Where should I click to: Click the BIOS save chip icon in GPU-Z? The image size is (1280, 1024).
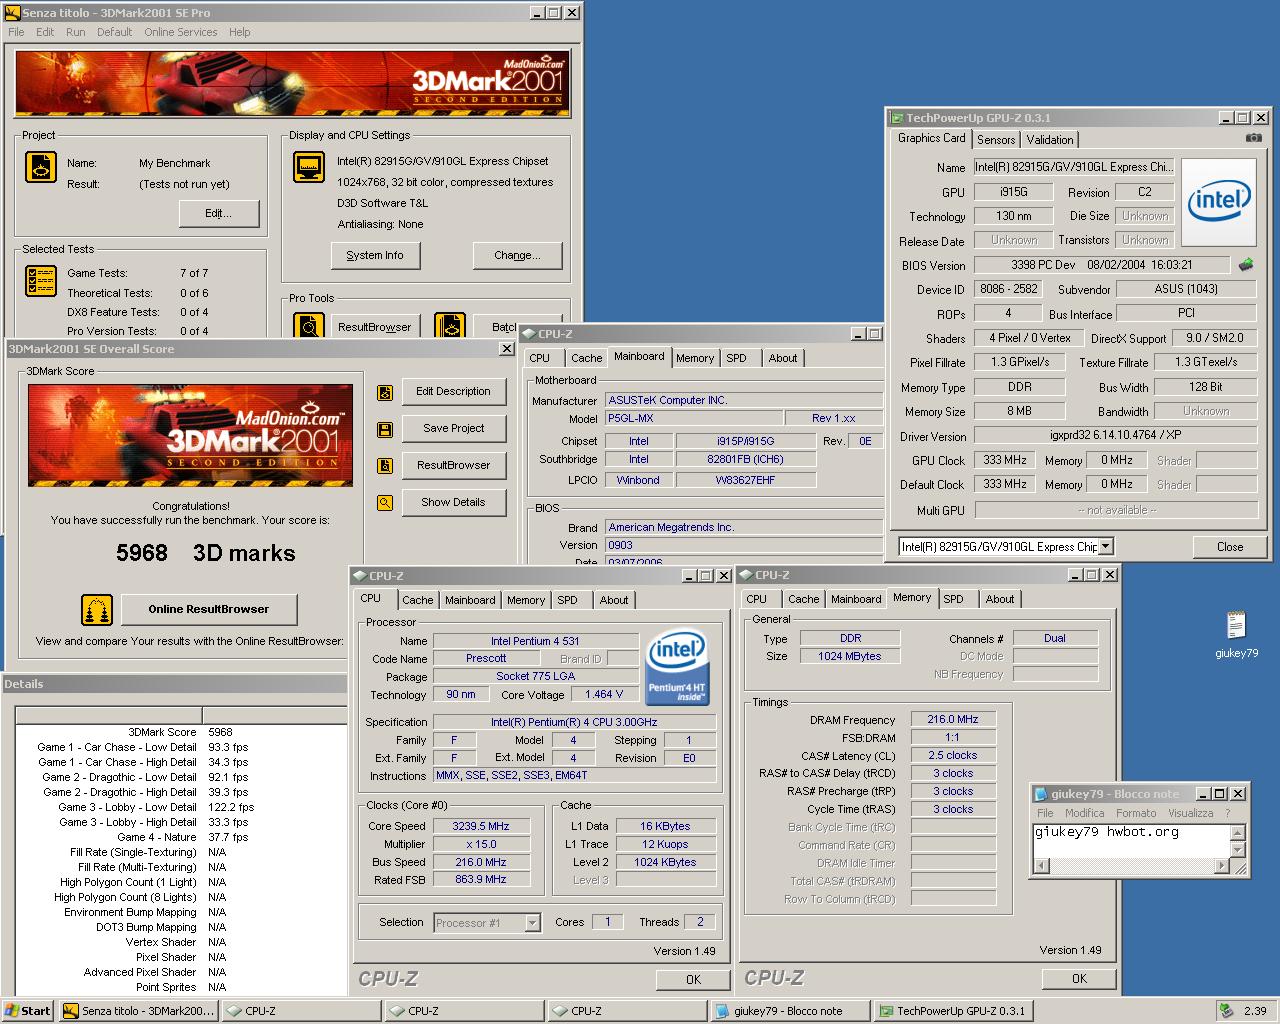click(x=1245, y=265)
